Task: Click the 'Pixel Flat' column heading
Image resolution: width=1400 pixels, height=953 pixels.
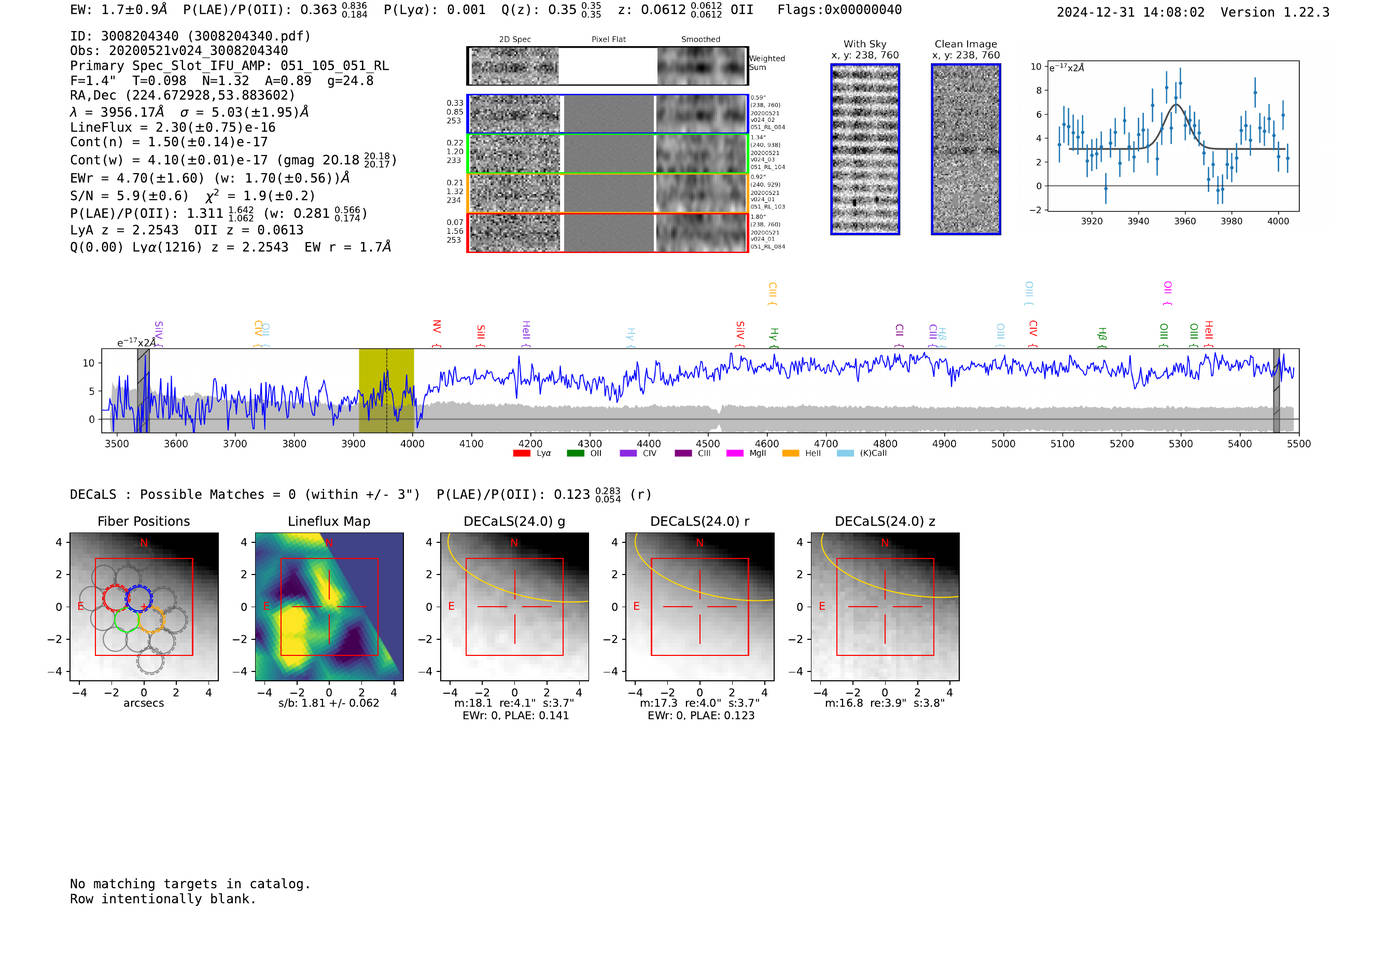Action: [x=608, y=40]
